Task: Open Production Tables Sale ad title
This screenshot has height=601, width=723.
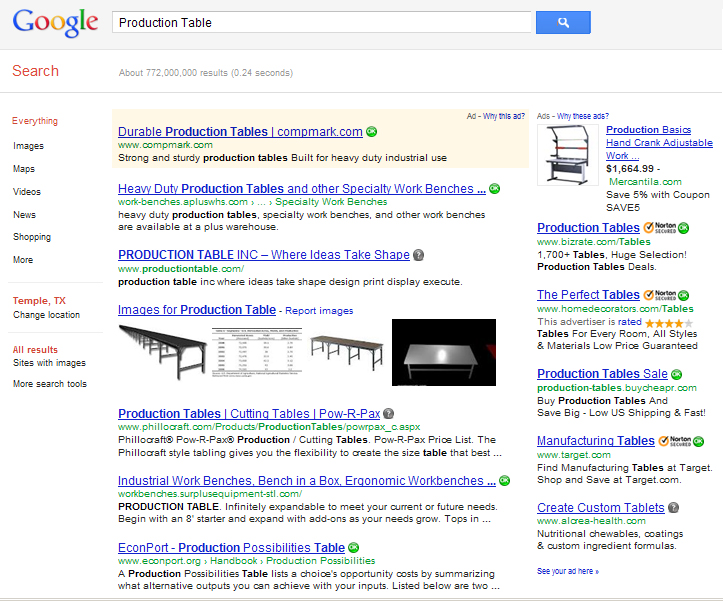Action: click(602, 374)
